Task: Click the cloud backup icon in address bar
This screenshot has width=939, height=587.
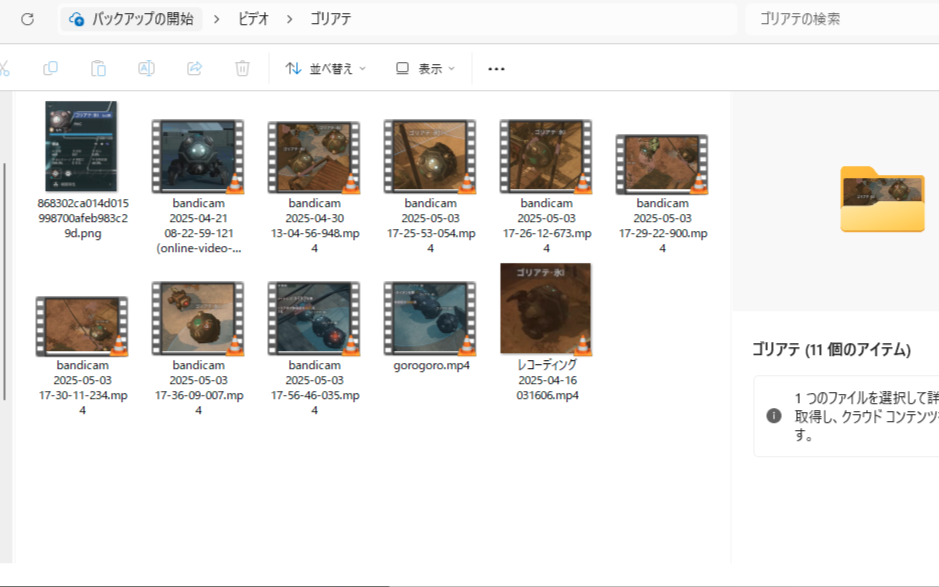Action: (x=76, y=19)
